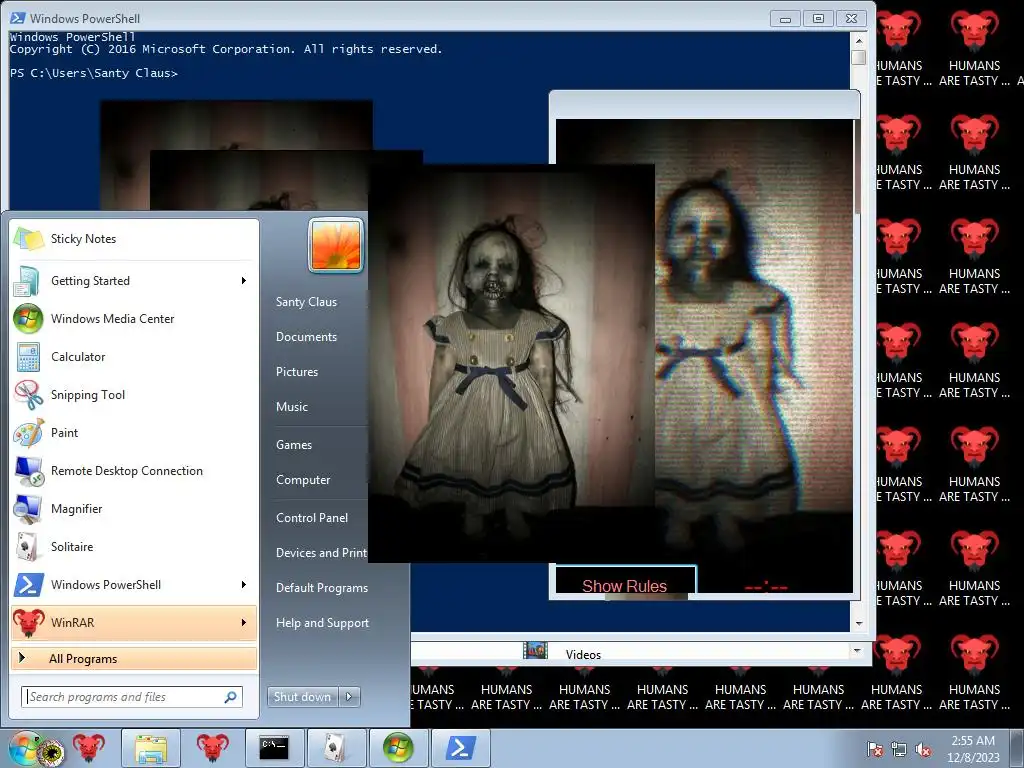Click red timer text beside Show Rules

click(766, 586)
